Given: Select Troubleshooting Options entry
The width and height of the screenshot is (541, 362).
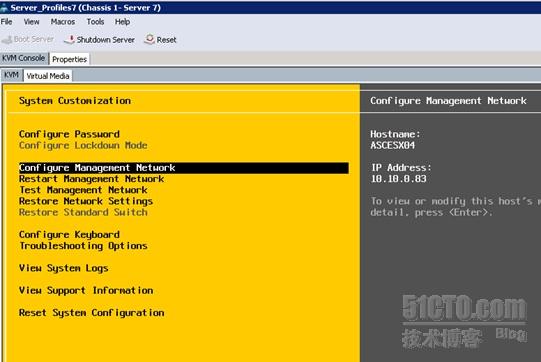Looking at the screenshot, I should coord(83,246).
